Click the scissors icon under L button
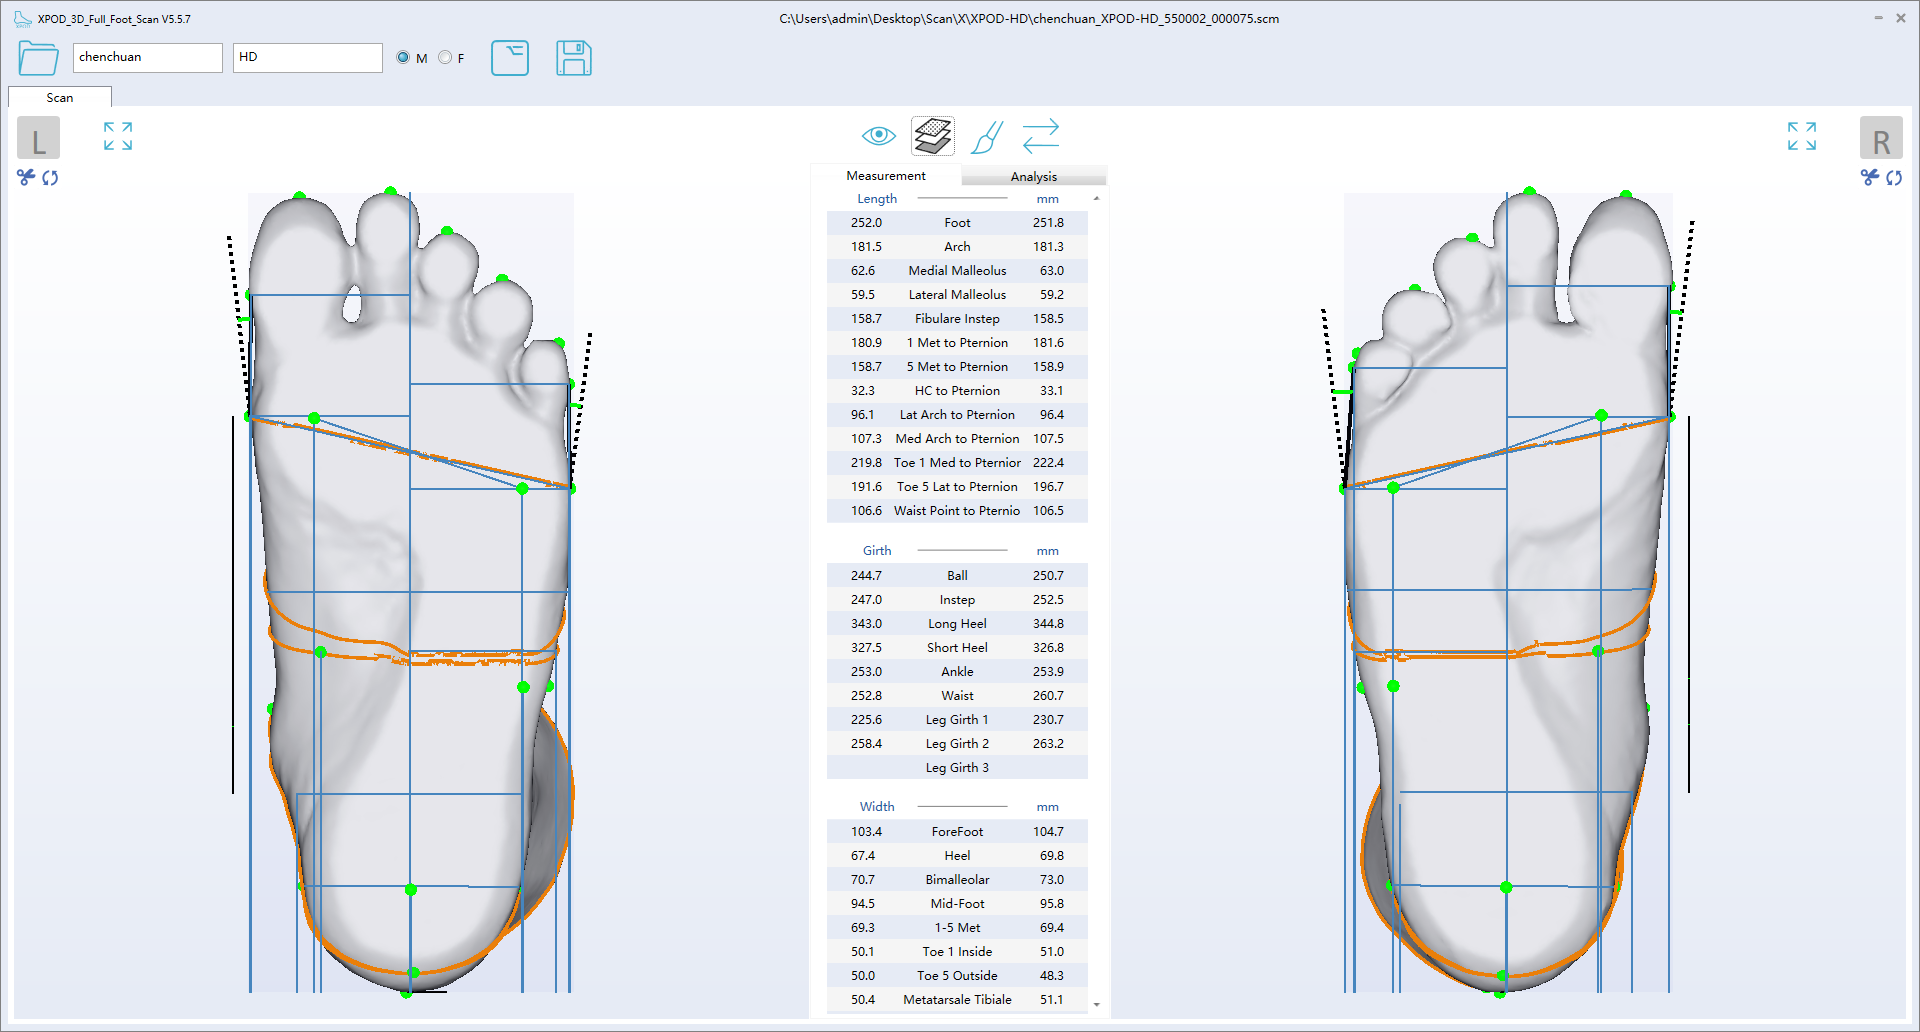The width and height of the screenshot is (1920, 1032). click(x=26, y=177)
